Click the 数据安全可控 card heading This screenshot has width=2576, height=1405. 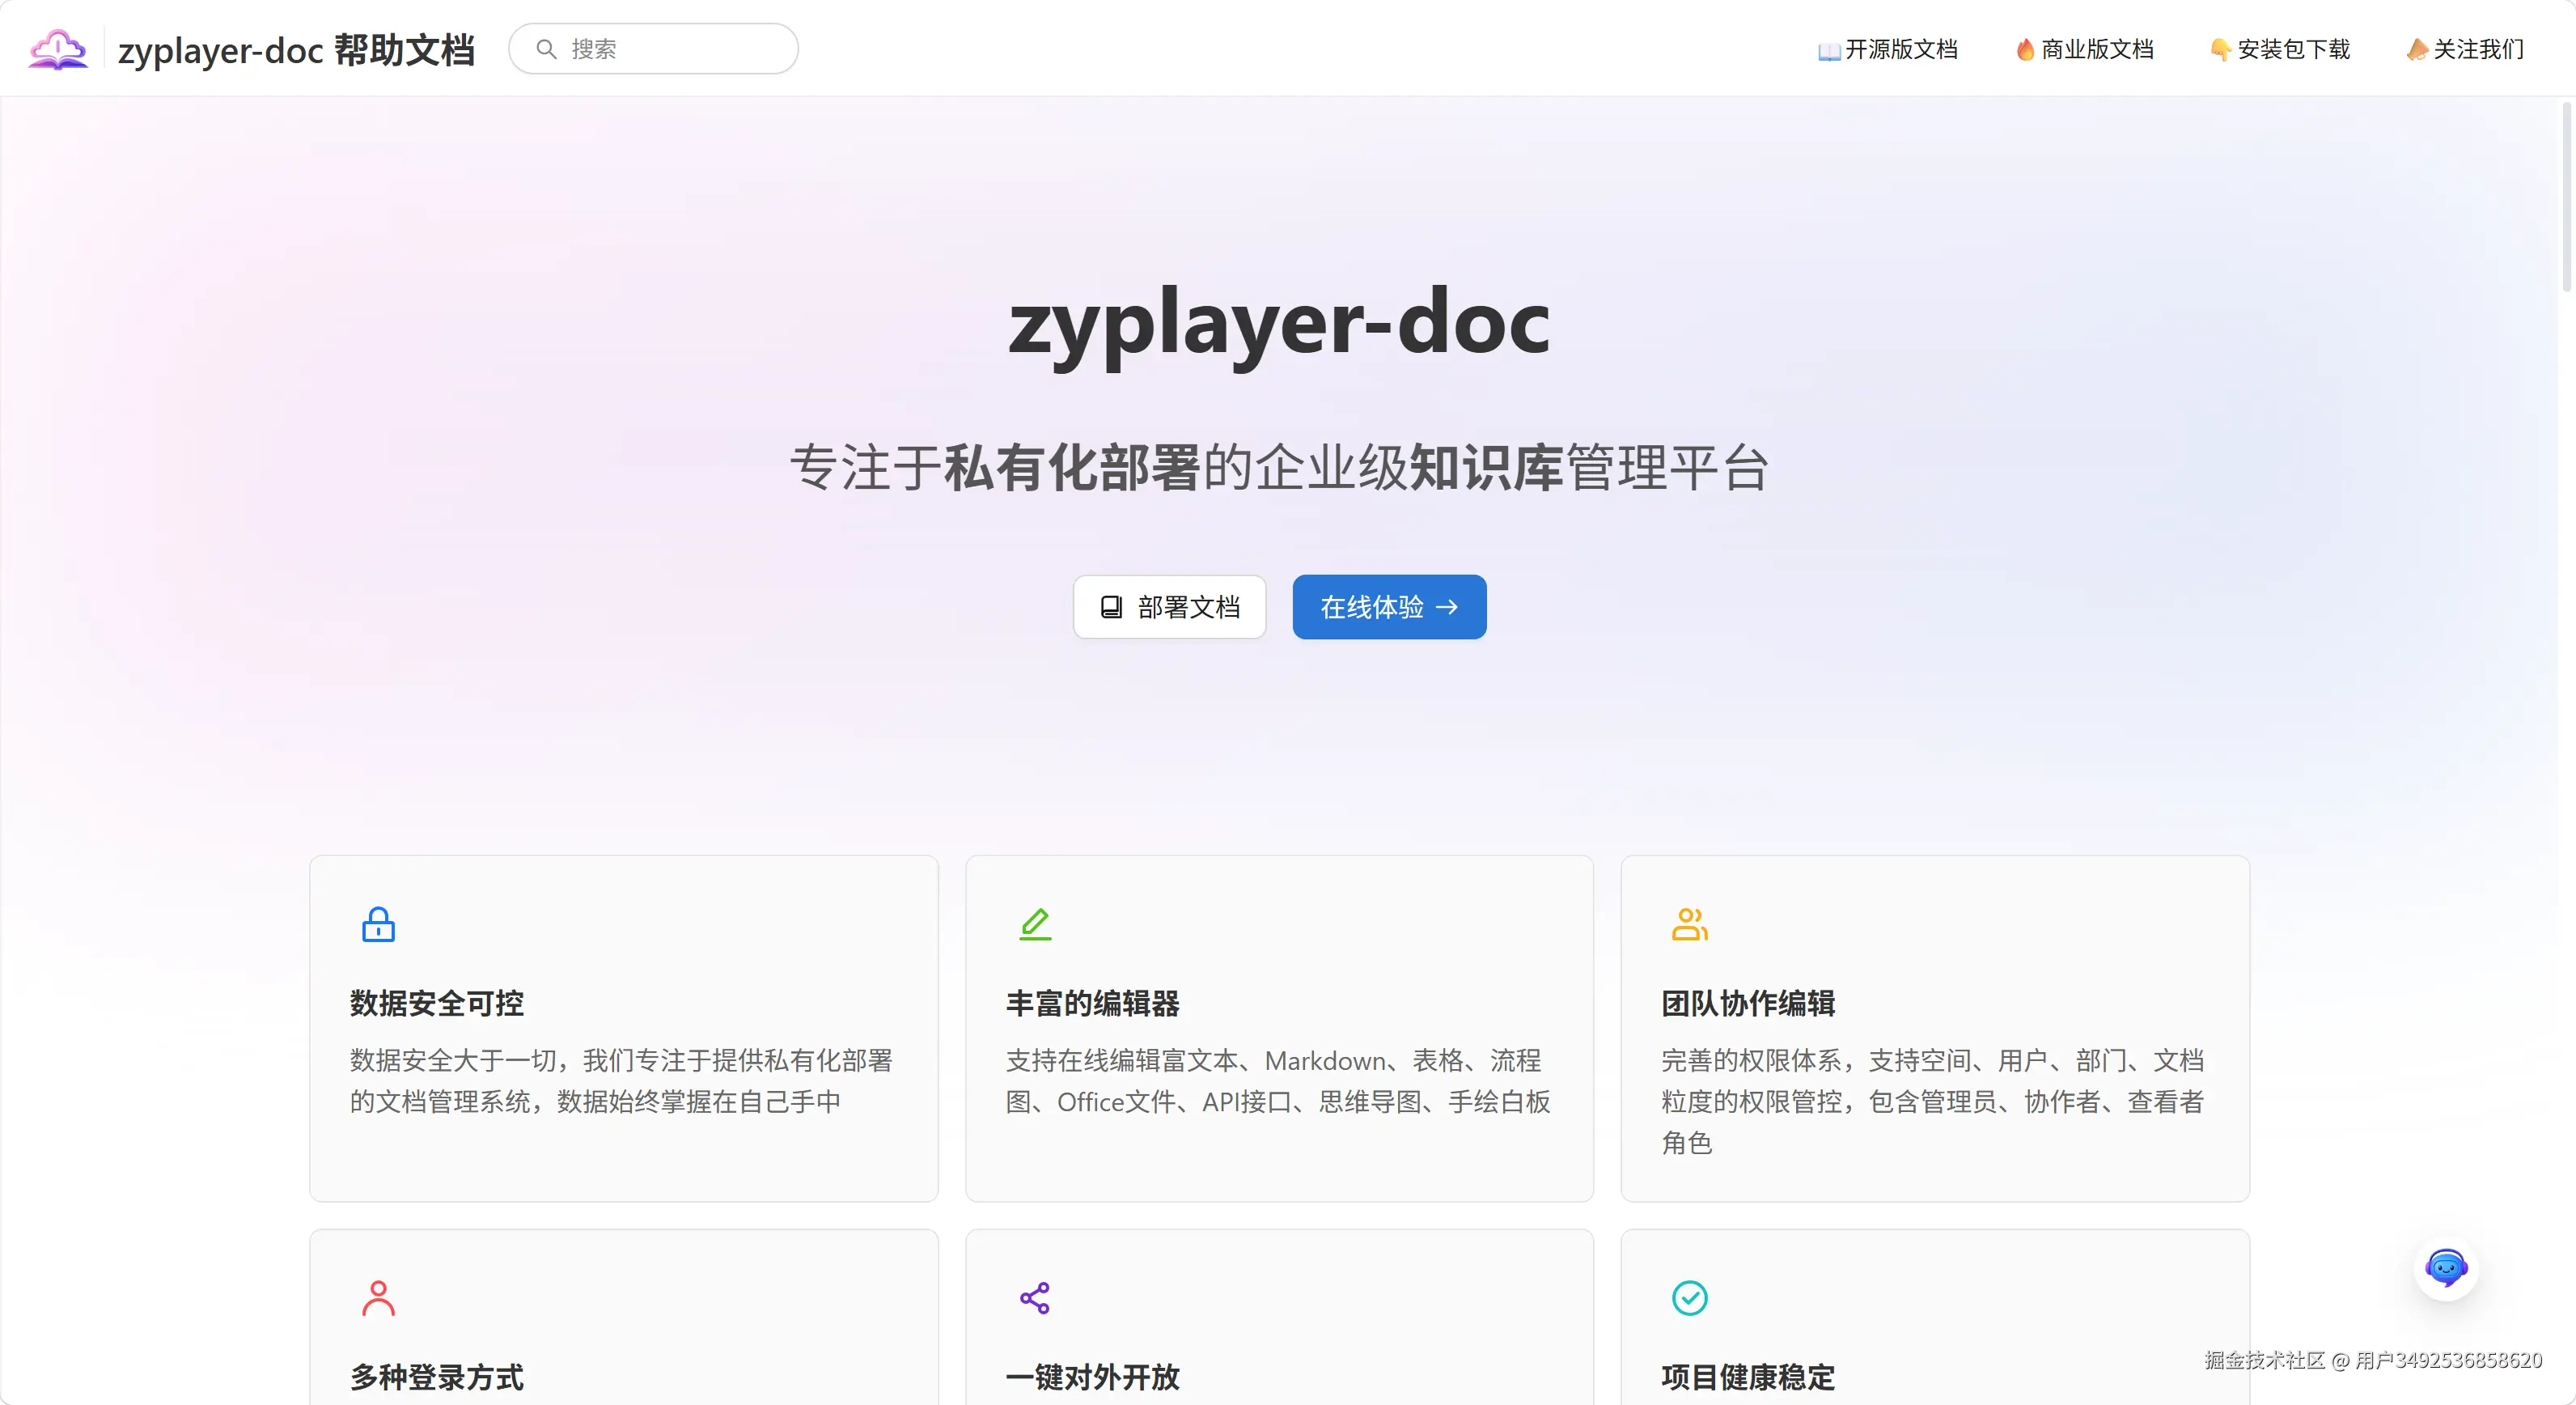(x=437, y=1003)
